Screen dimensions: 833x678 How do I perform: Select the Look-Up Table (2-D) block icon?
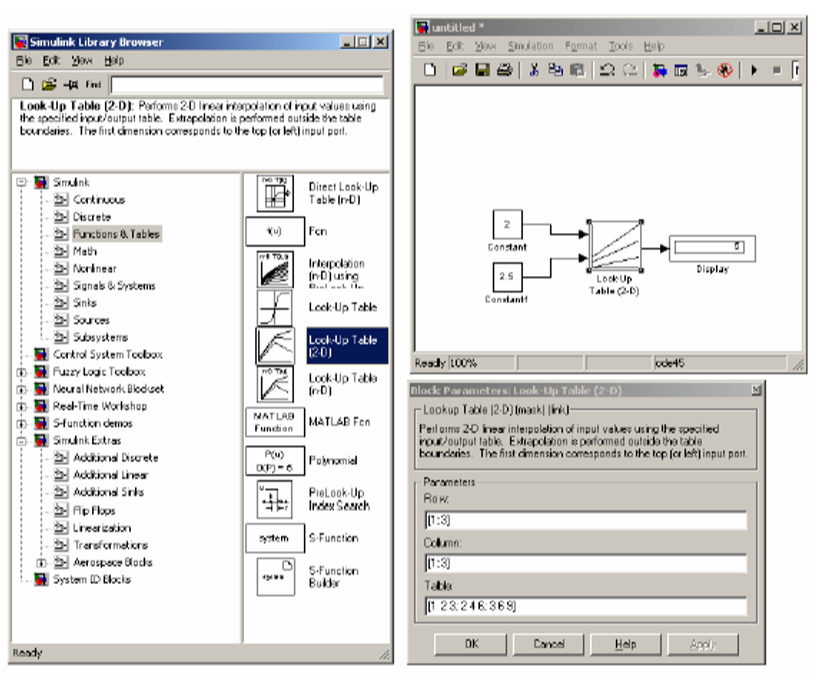(275, 346)
